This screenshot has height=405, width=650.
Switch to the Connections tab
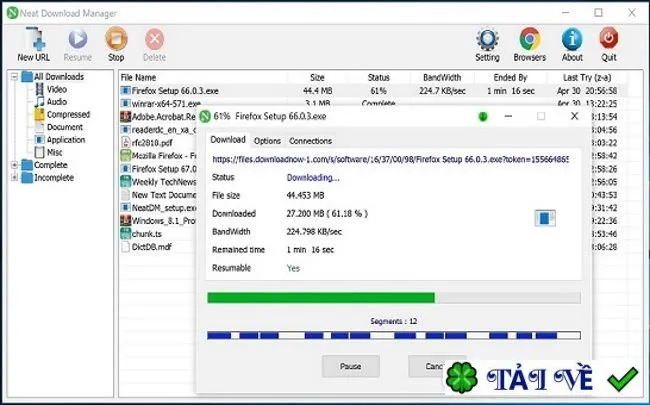tap(310, 141)
